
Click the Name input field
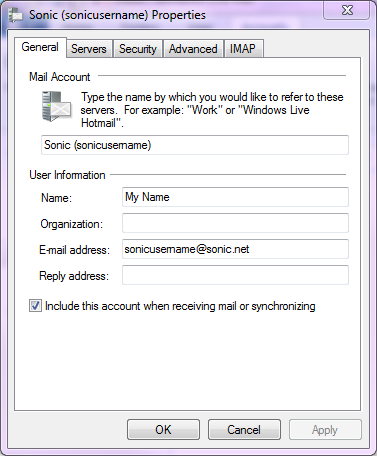[235, 197]
